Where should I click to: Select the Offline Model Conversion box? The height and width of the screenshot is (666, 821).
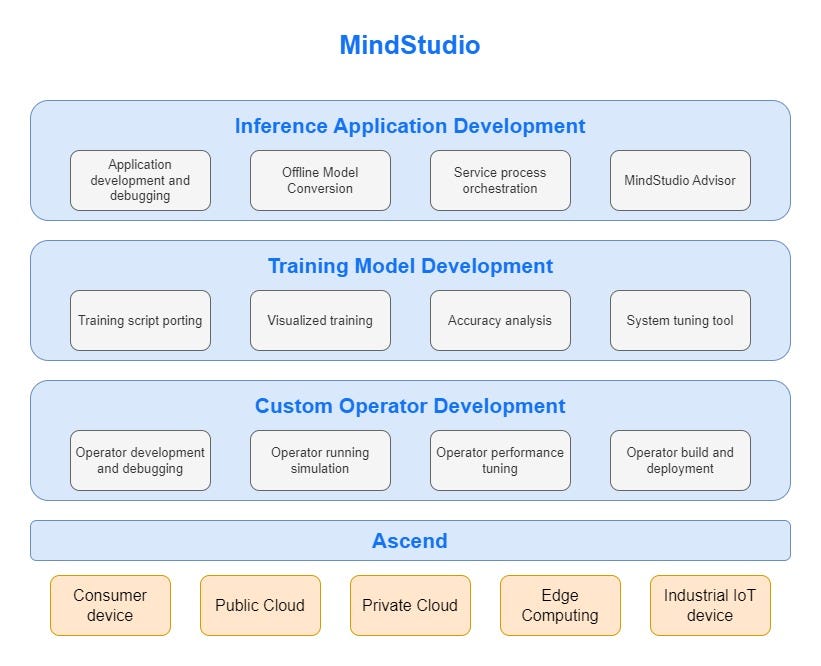pyautogui.click(x=320, y=181)
